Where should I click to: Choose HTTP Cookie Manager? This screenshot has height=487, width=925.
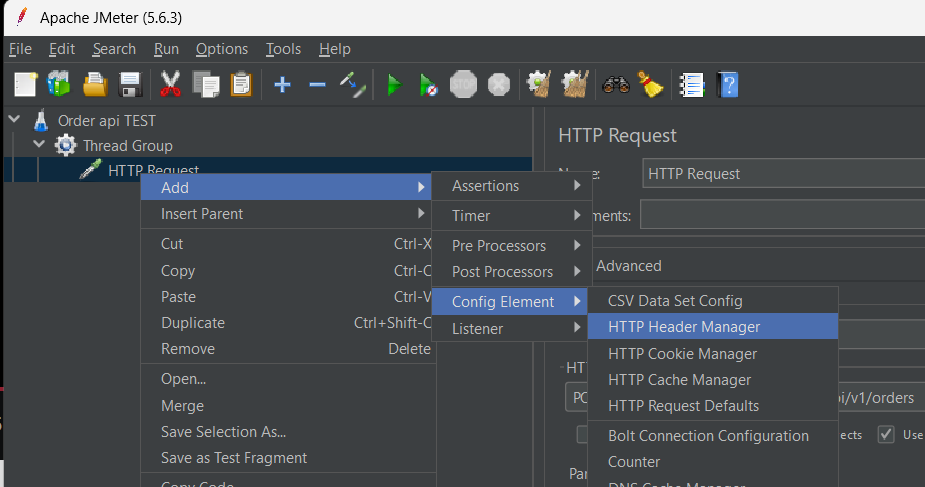pos(713,354)
